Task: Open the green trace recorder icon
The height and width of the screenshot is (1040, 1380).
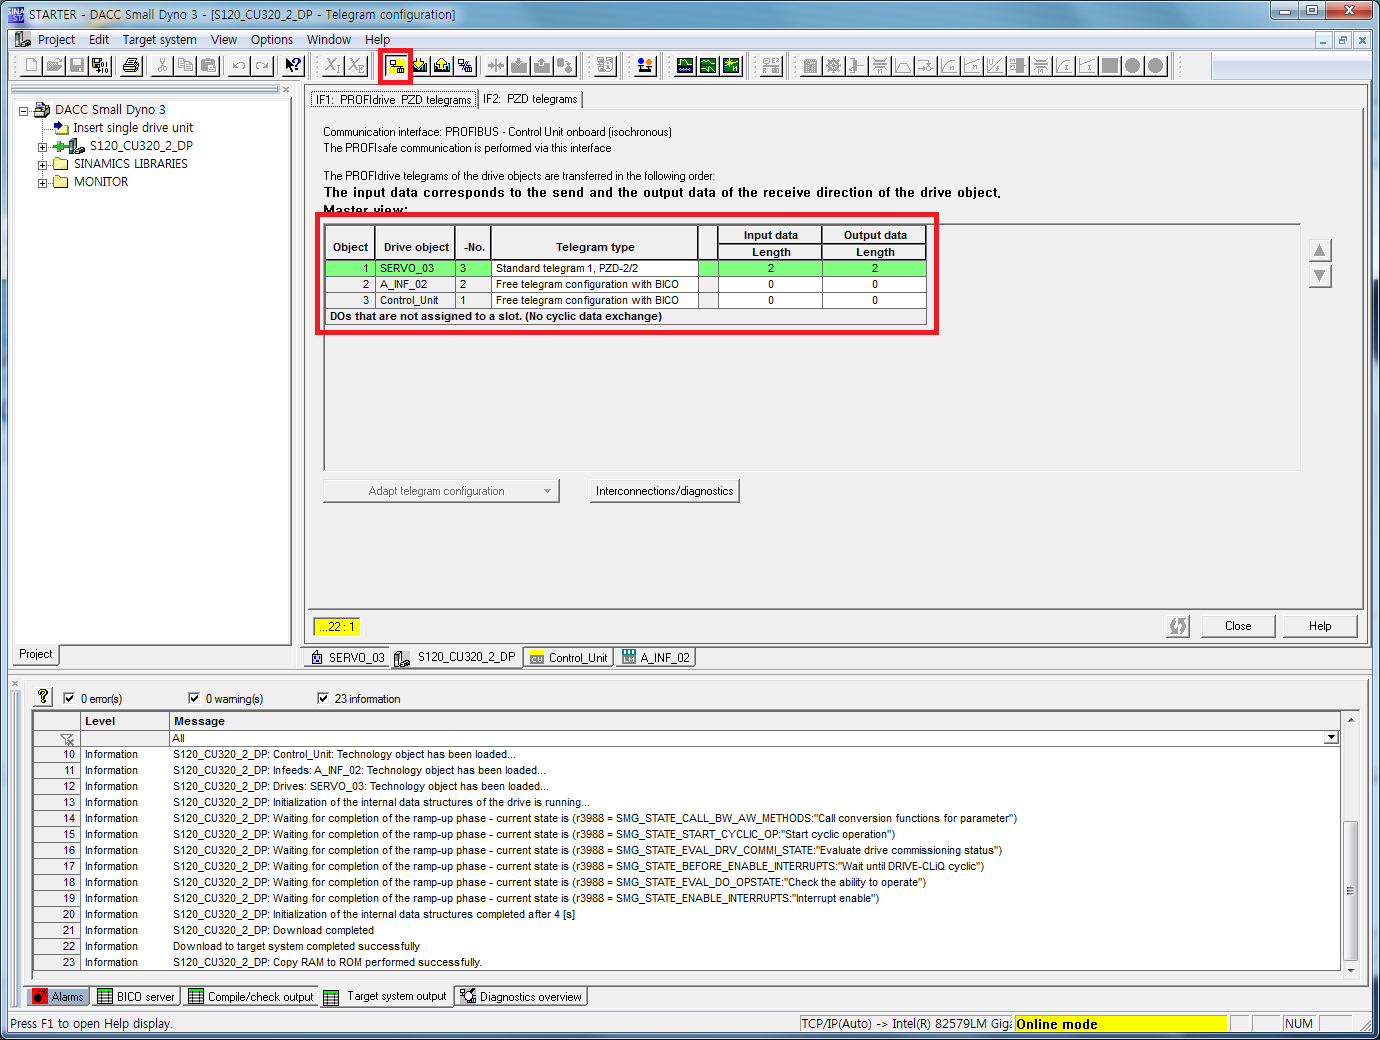Action: [x=685, y=66]
